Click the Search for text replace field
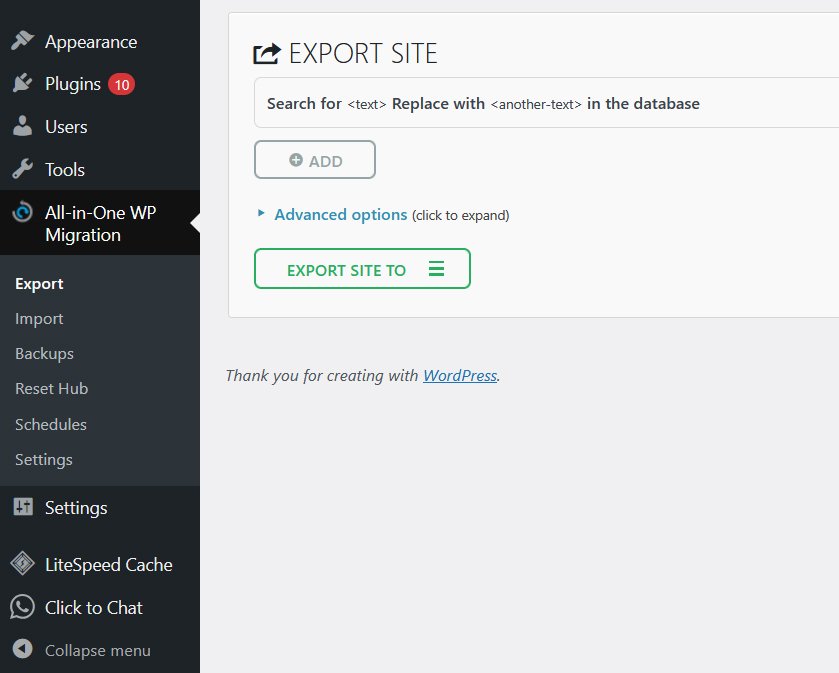 tap(546, 103)
